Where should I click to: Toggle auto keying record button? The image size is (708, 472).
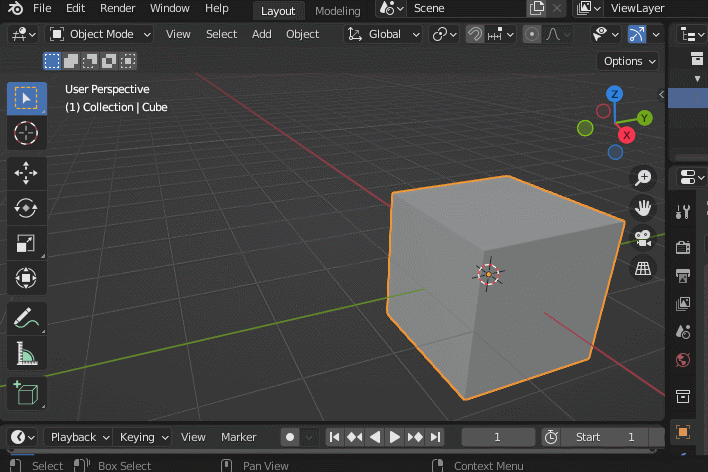pyautogui.click(x=290, y=437)
